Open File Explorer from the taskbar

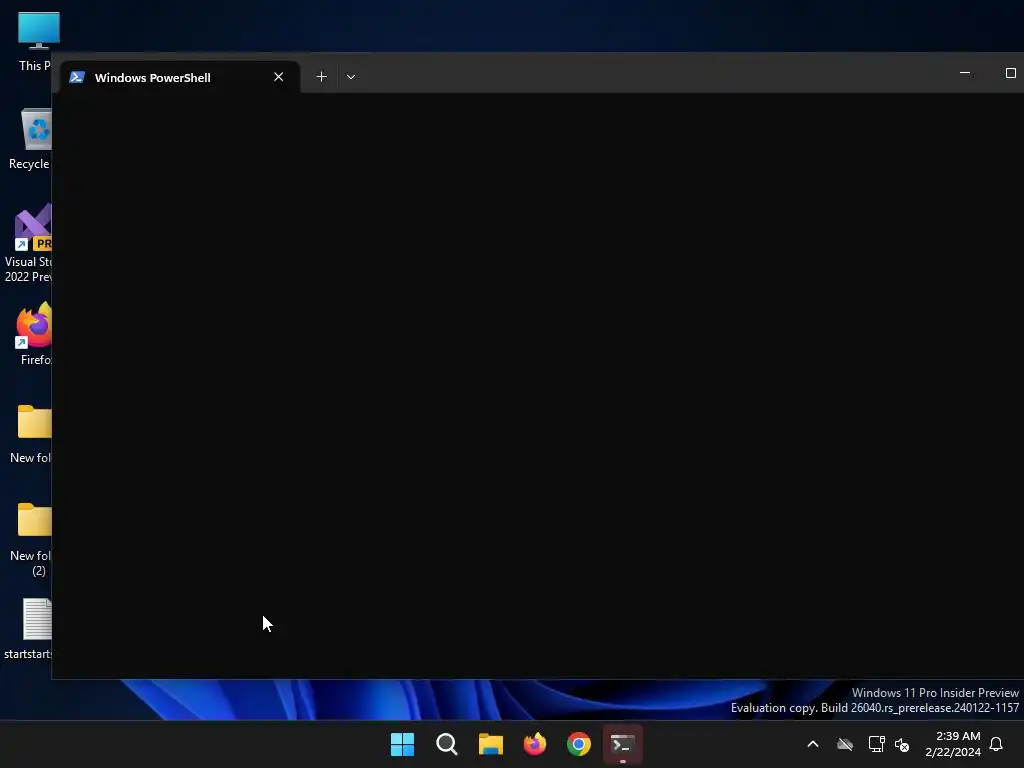pos(490,744)
